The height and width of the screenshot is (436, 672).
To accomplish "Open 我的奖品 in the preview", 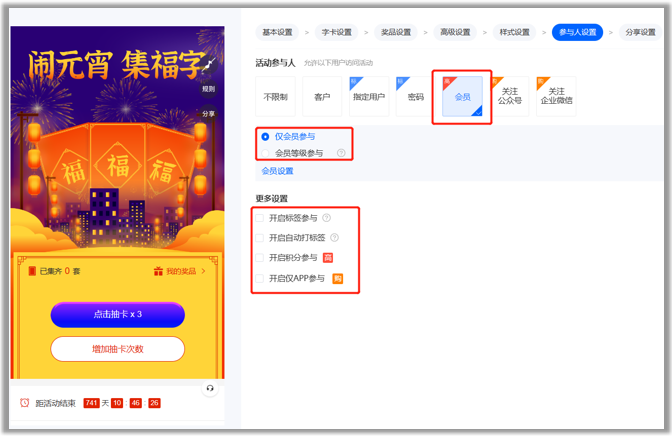I will click(181, 271).
